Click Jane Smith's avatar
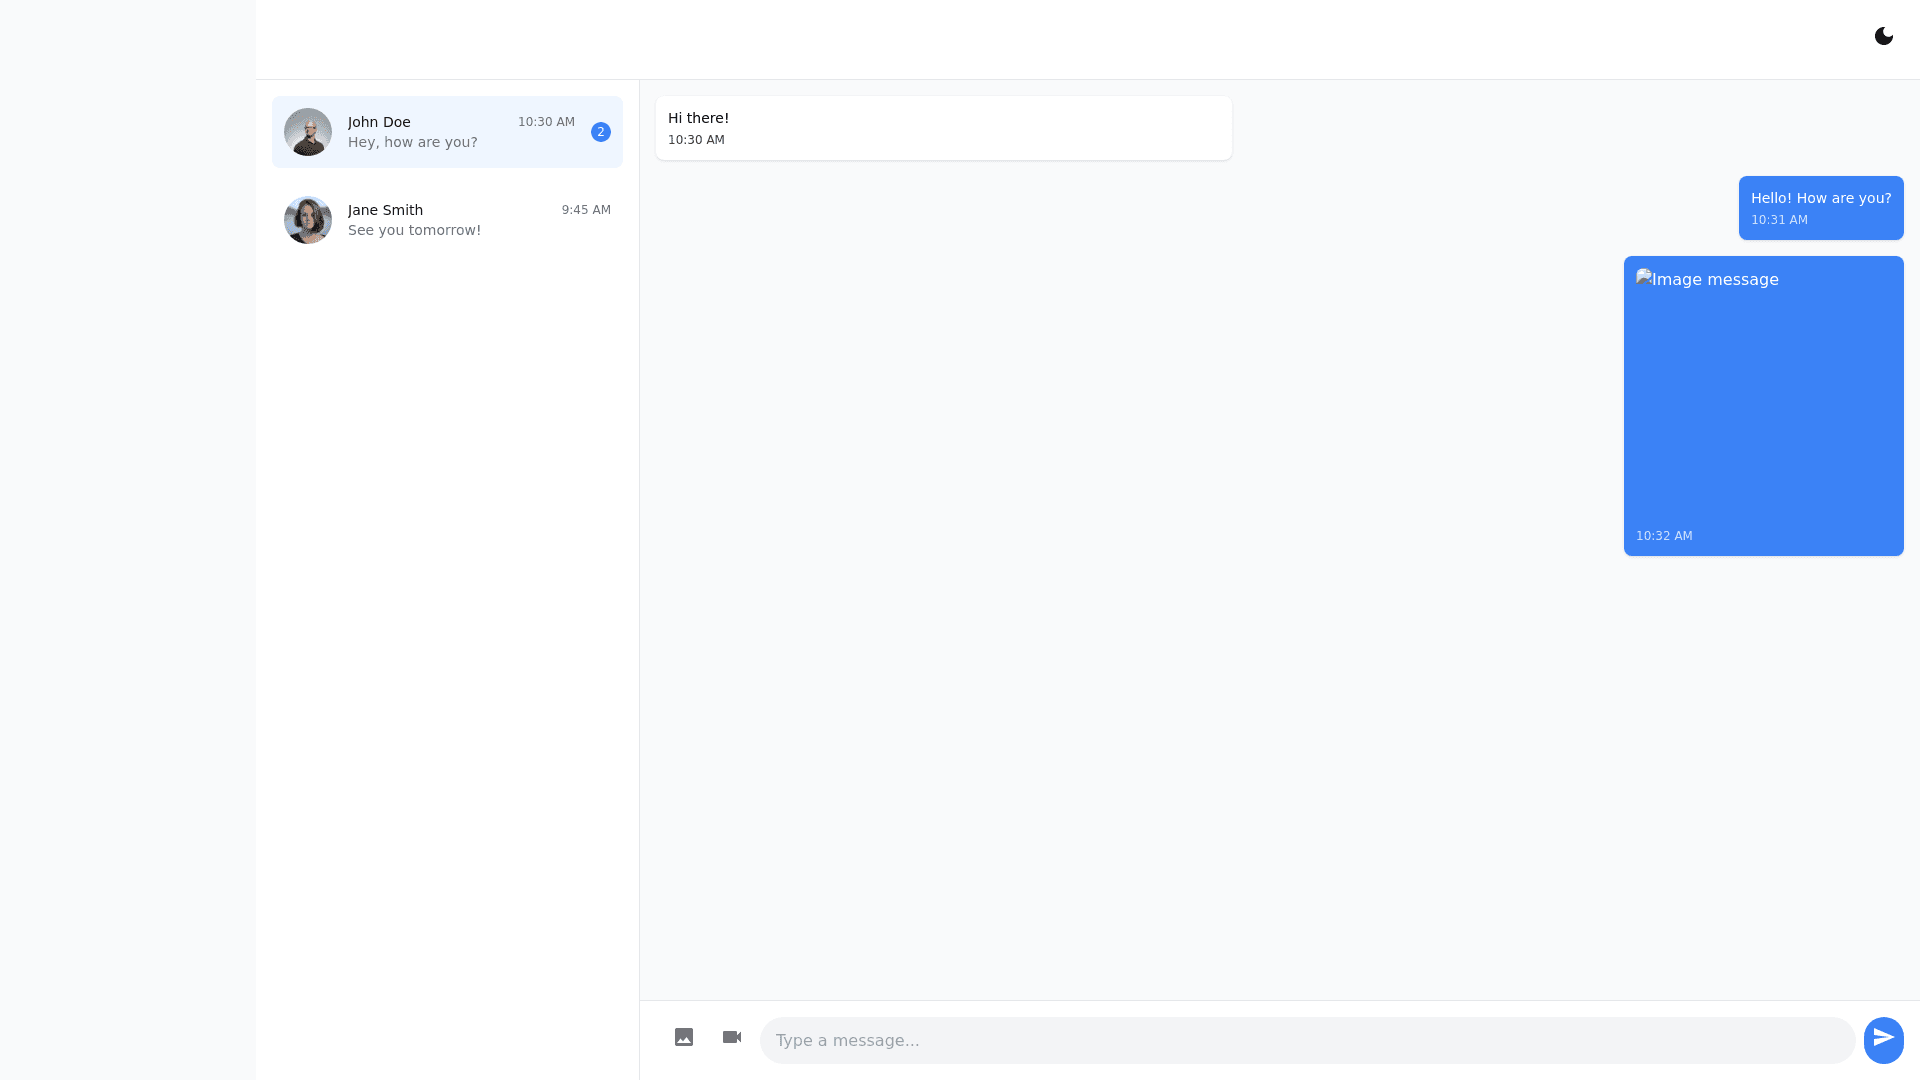 pos(308,220)
